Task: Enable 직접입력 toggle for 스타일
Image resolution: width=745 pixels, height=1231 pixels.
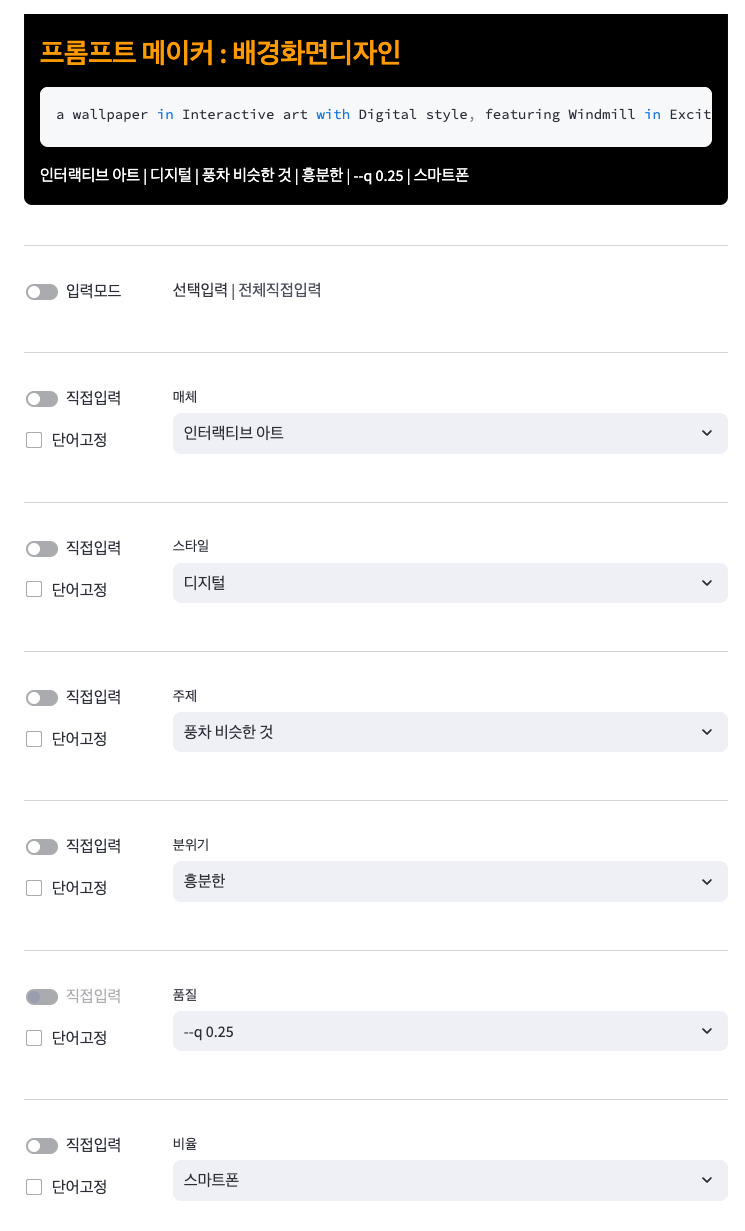Action: pyautogui.click(x=42, y=549)
